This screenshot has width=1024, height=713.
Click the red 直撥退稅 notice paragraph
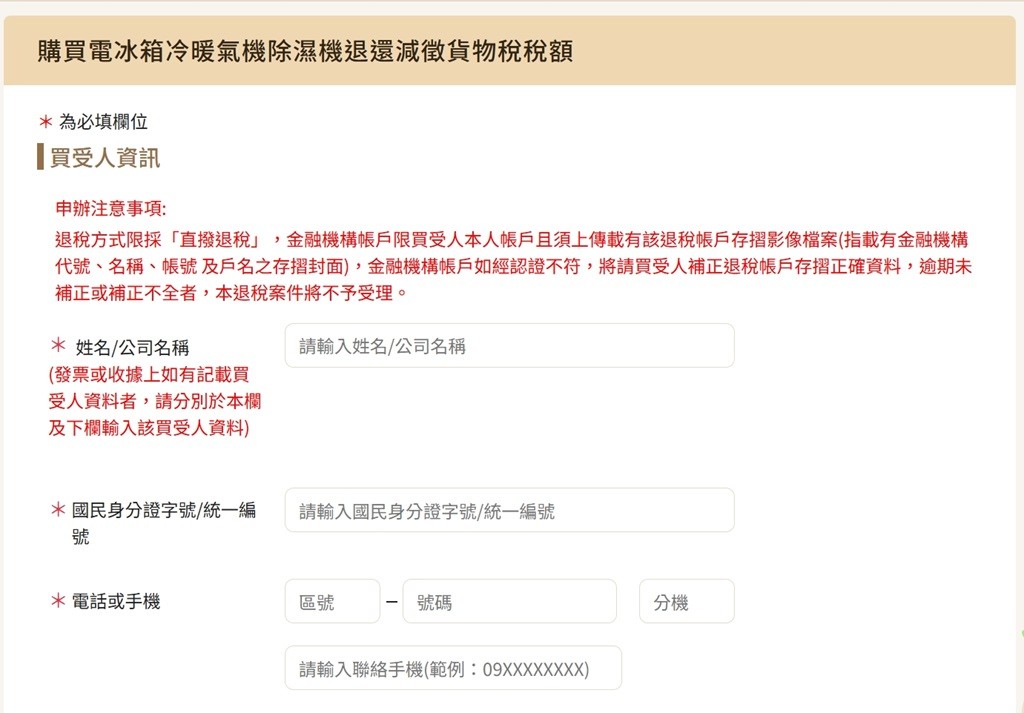coord(513,266)
